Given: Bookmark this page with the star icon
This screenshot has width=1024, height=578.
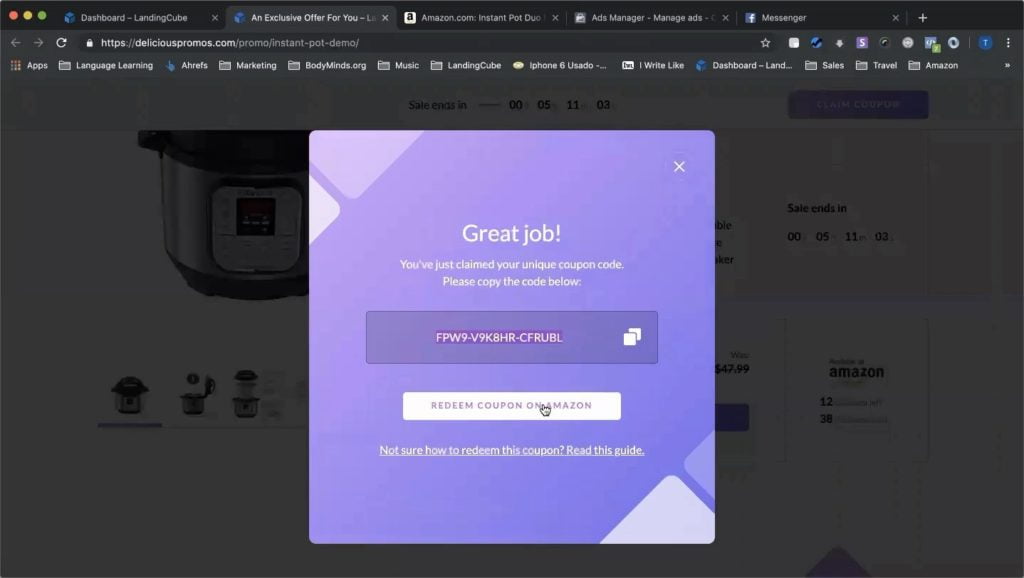Looking at the screenshot, I should 765,43.
